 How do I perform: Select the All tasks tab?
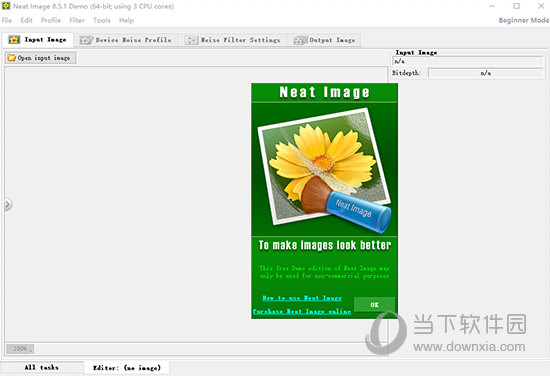[x=42, y=368]
